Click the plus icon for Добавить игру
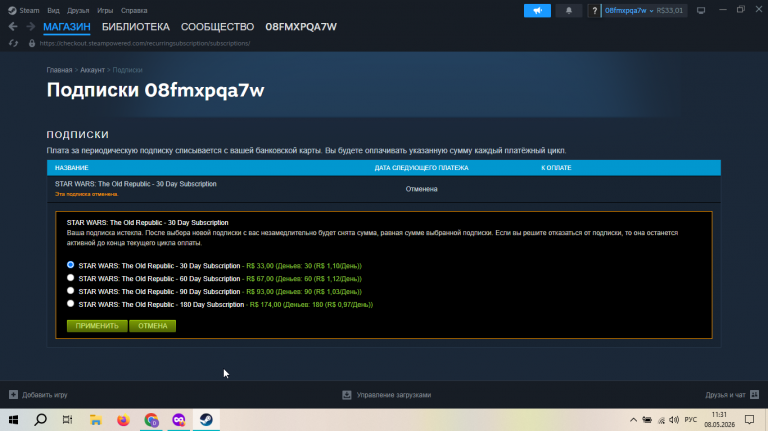 13,394
